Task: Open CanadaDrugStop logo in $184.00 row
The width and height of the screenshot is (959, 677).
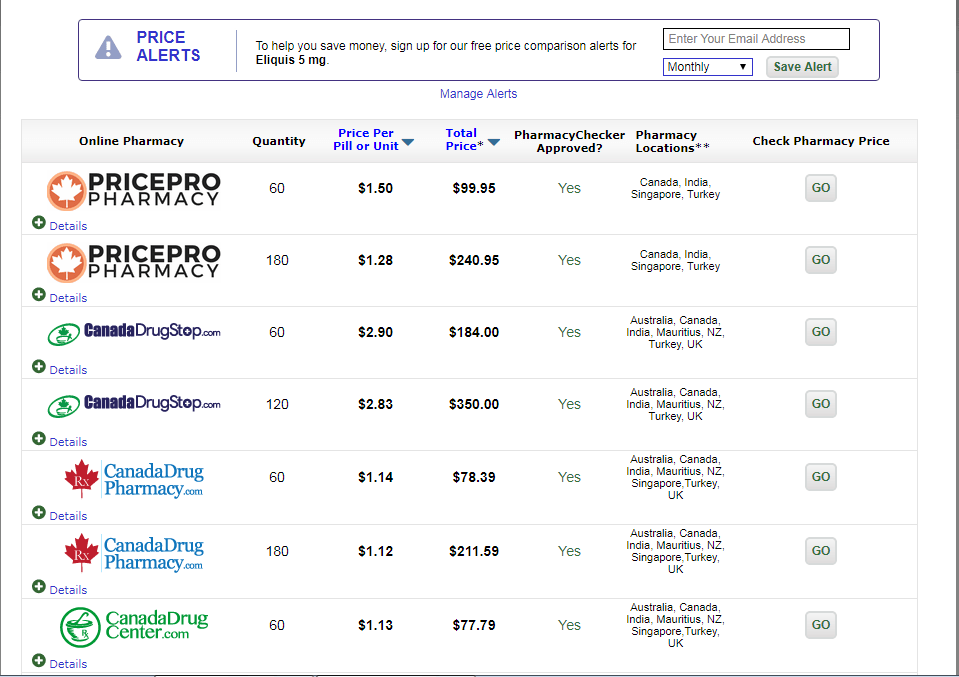Action: tap(134, 333)
